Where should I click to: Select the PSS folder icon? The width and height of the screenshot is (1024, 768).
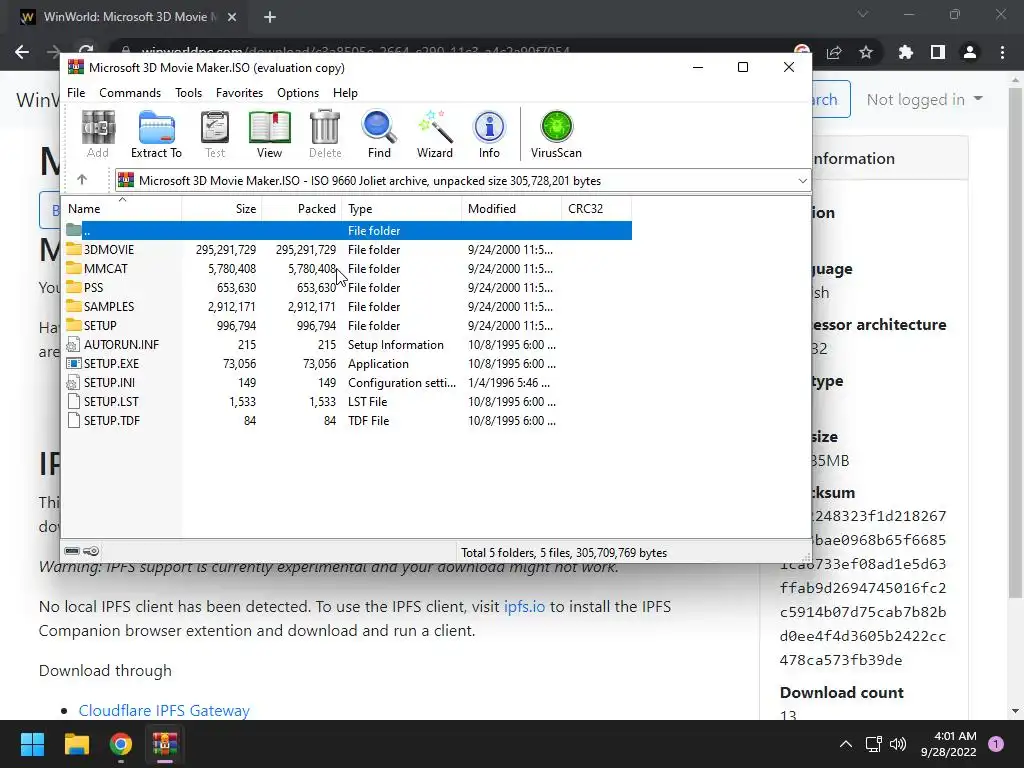pos(74,287)
